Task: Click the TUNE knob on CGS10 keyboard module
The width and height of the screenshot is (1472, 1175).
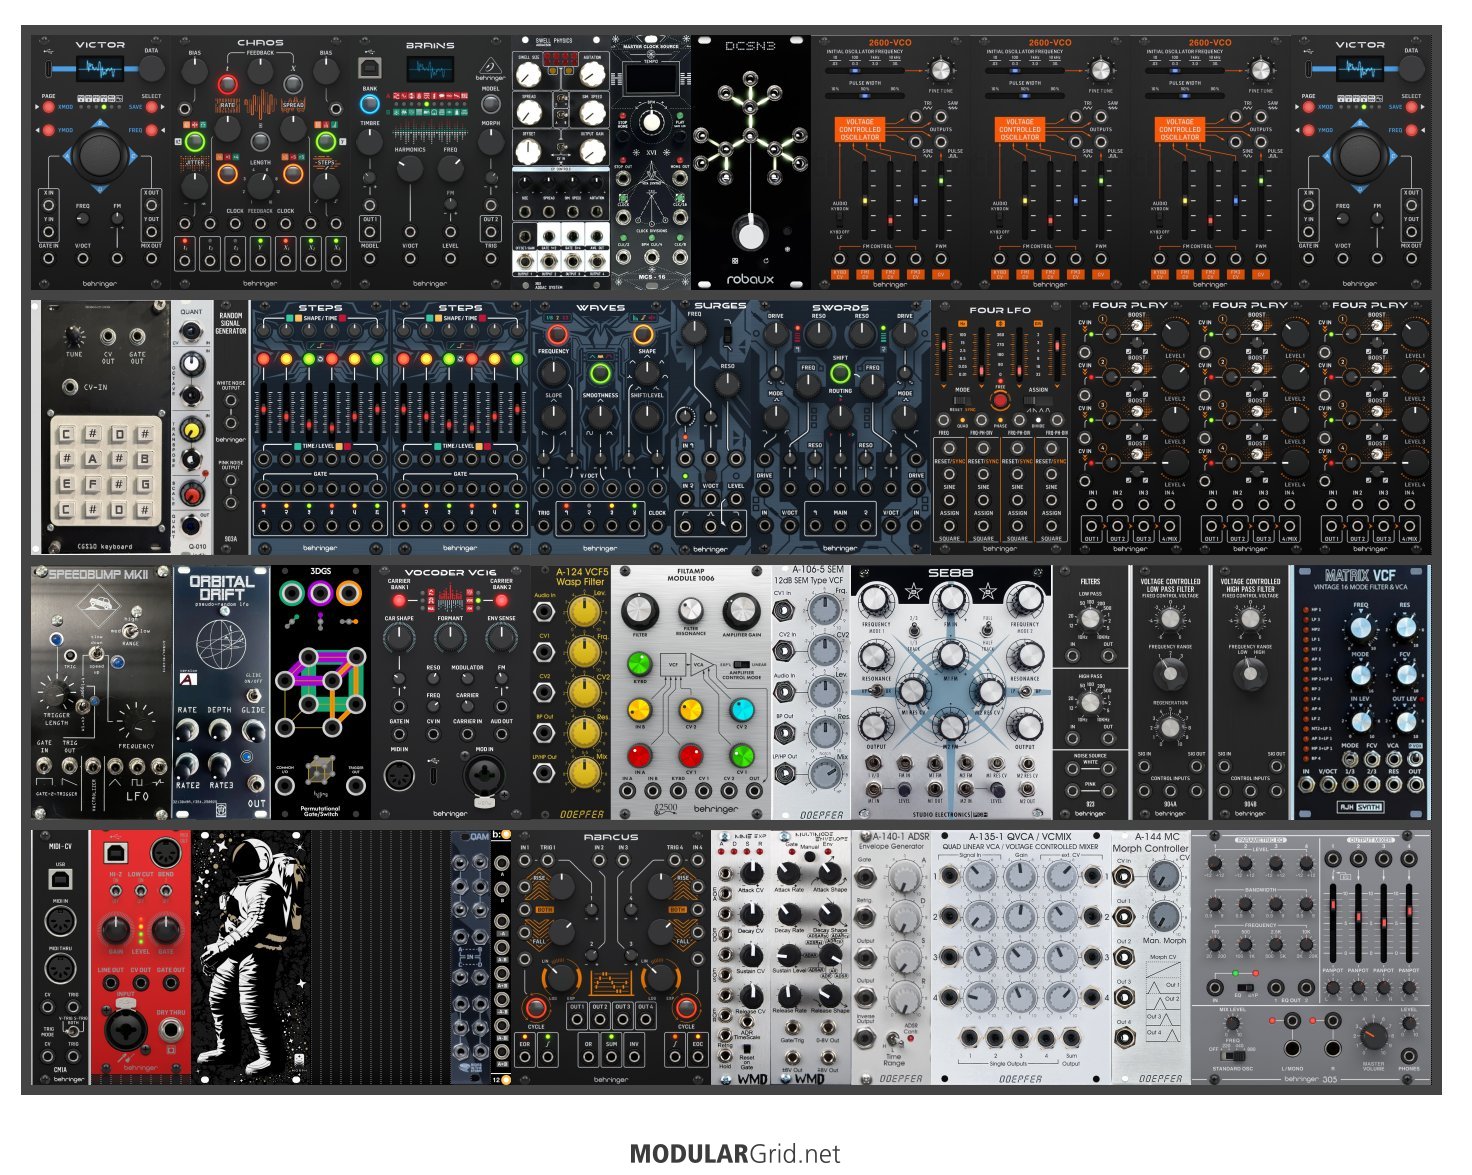Action: 73,335
